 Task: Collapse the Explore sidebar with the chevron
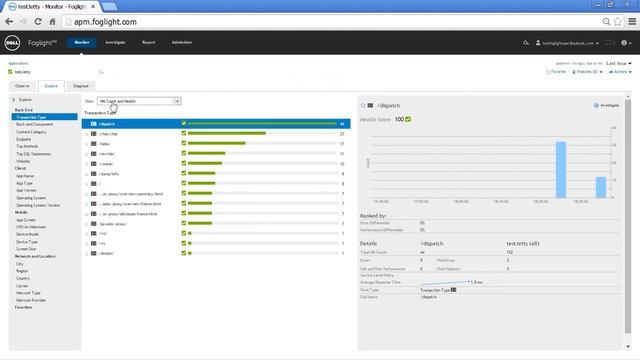pos(13,100)
